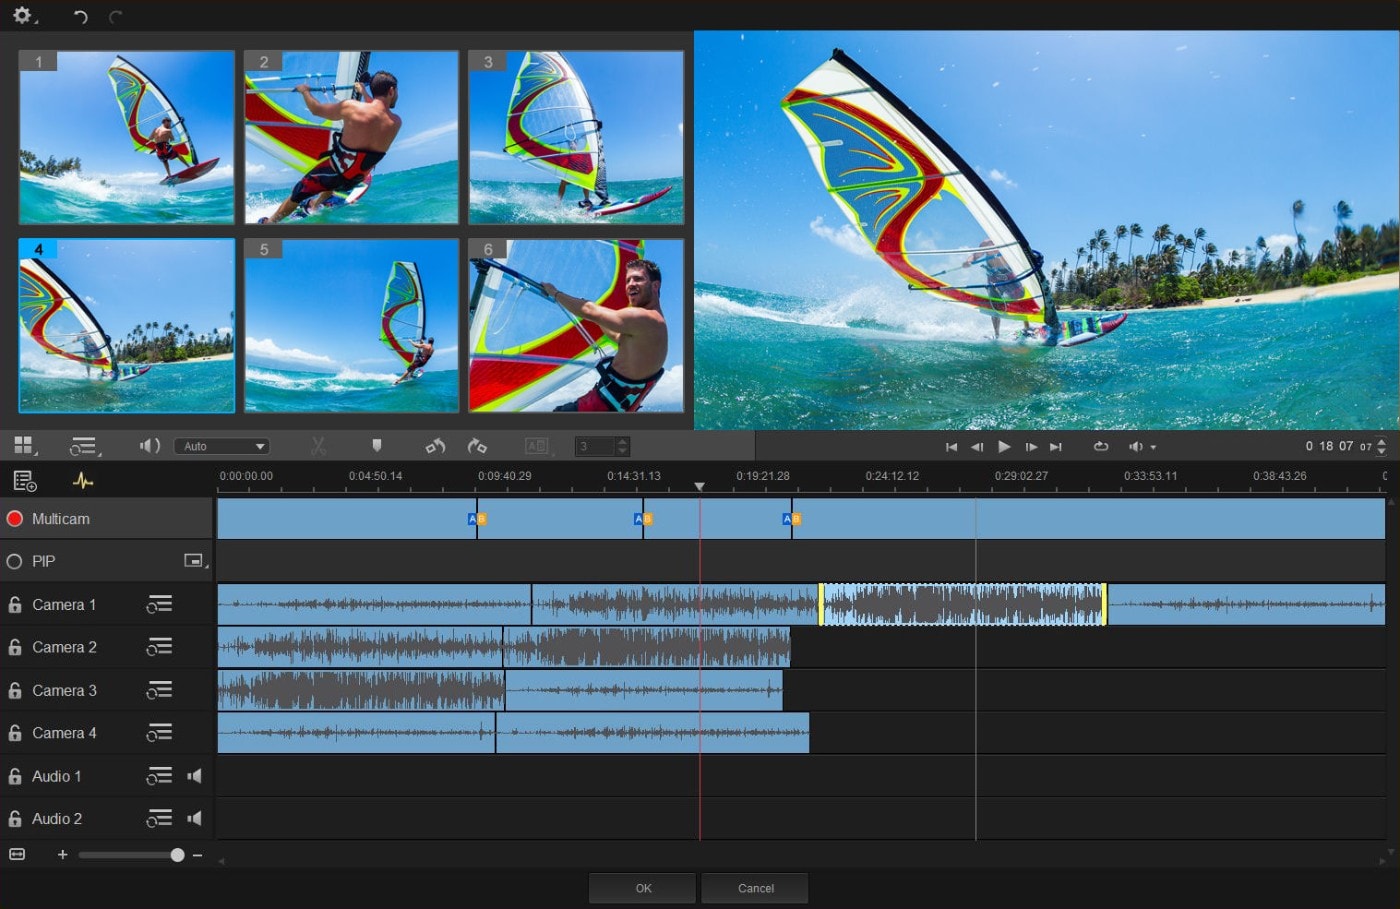The image size is (1400, 909).
Task: Click the undo arrow icon
Action: [x=81, y=17]
